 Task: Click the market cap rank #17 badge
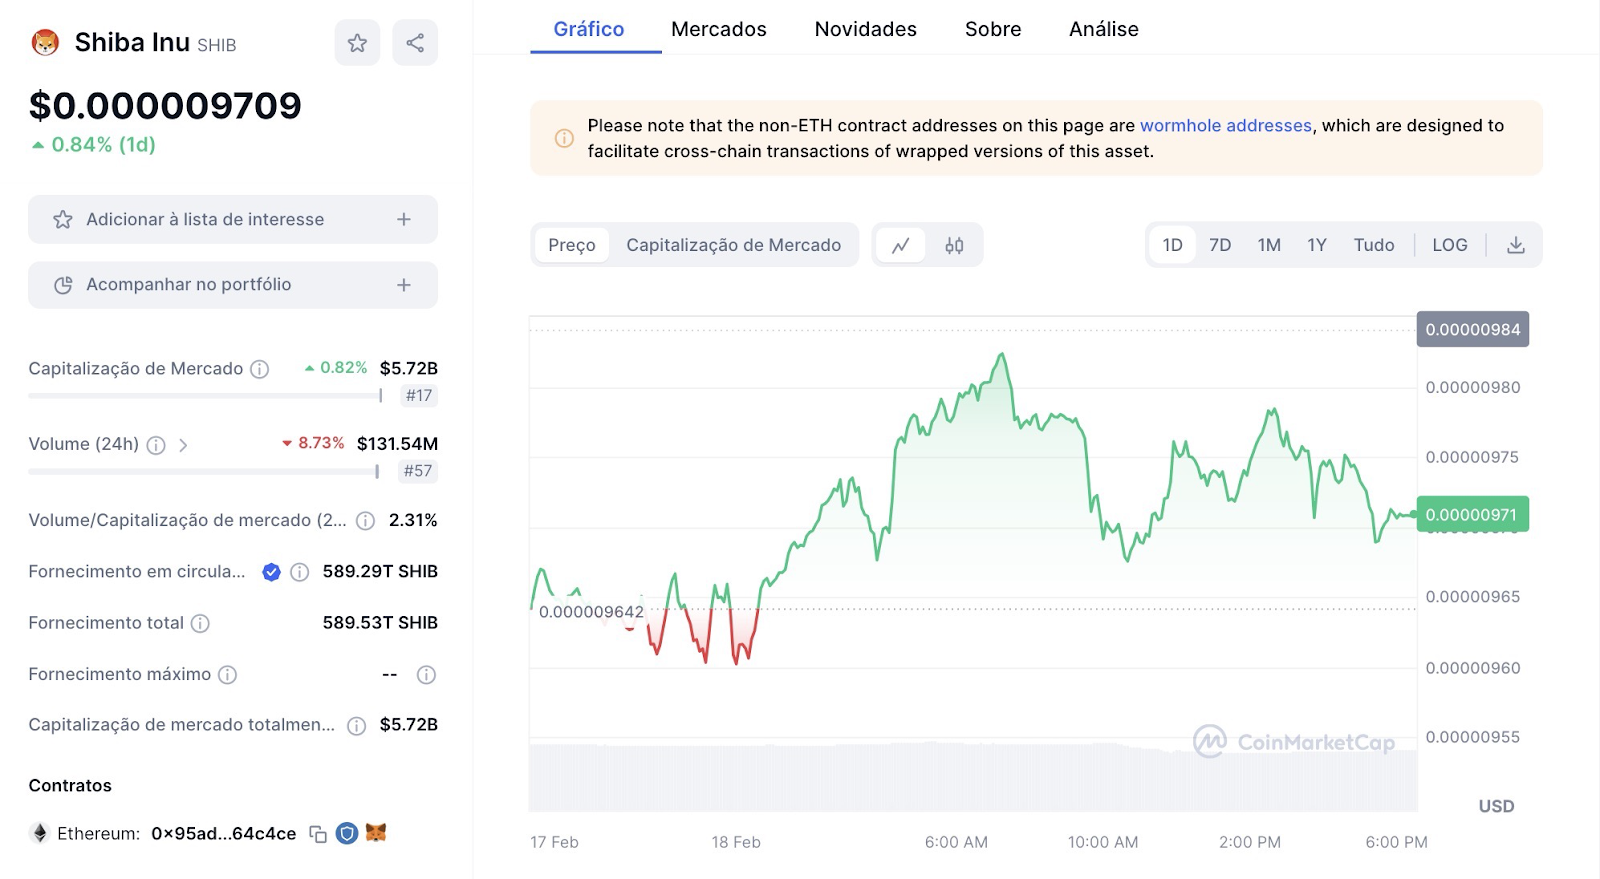pos(419,395)
